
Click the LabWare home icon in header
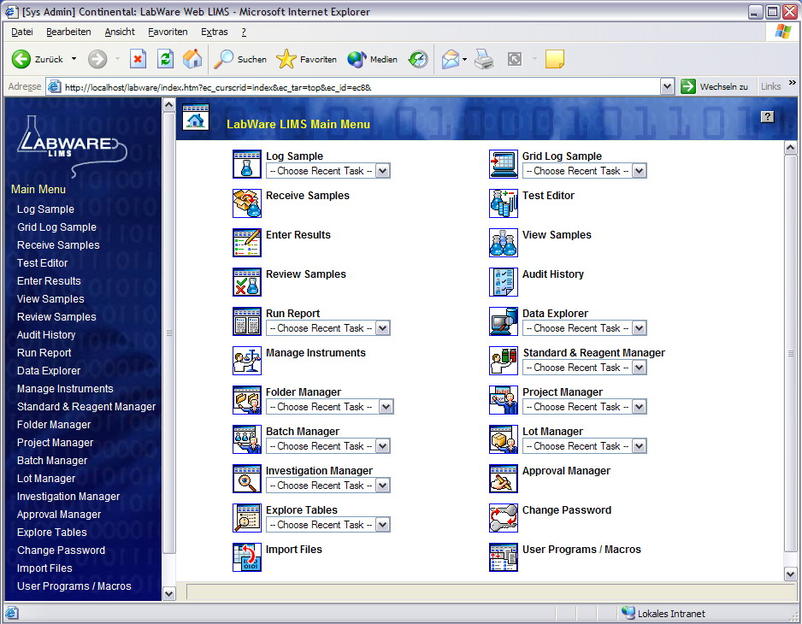pos(195,117)
